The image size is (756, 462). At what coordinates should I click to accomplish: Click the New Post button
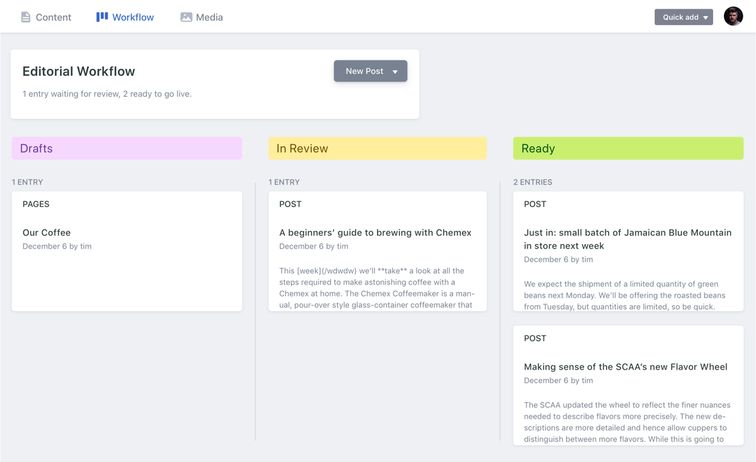(364, 71)
